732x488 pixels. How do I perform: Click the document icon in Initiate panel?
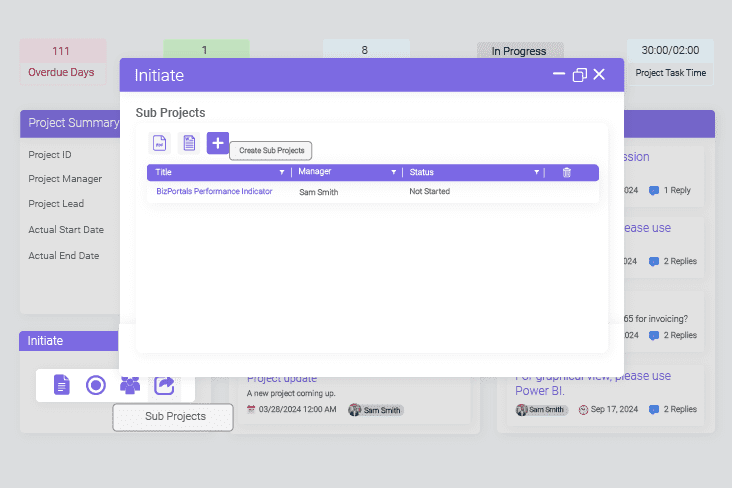(62, 385)
